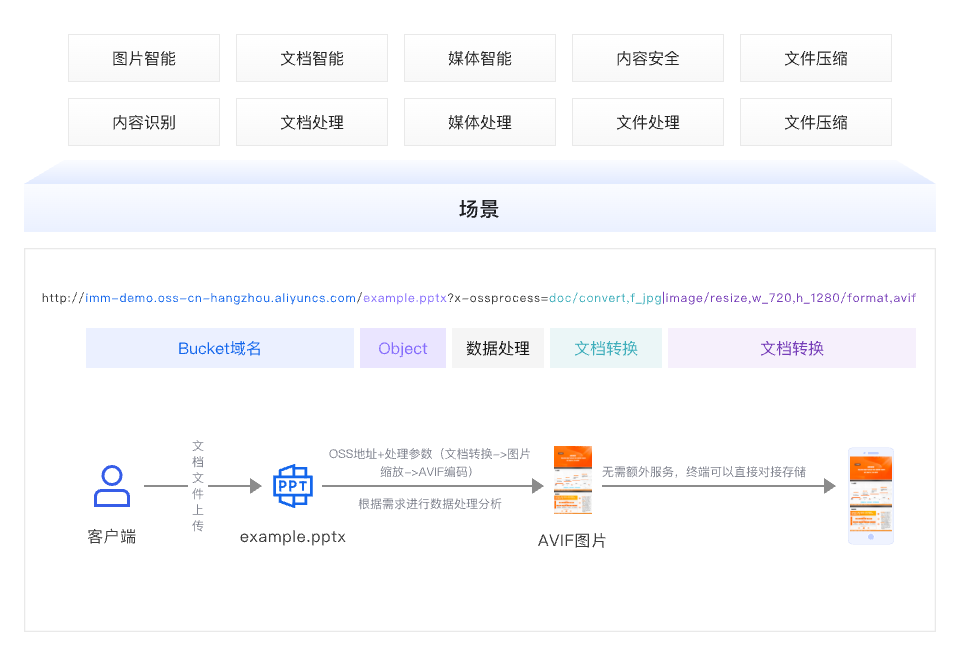Select the 媒体智能 capability card

479,58
